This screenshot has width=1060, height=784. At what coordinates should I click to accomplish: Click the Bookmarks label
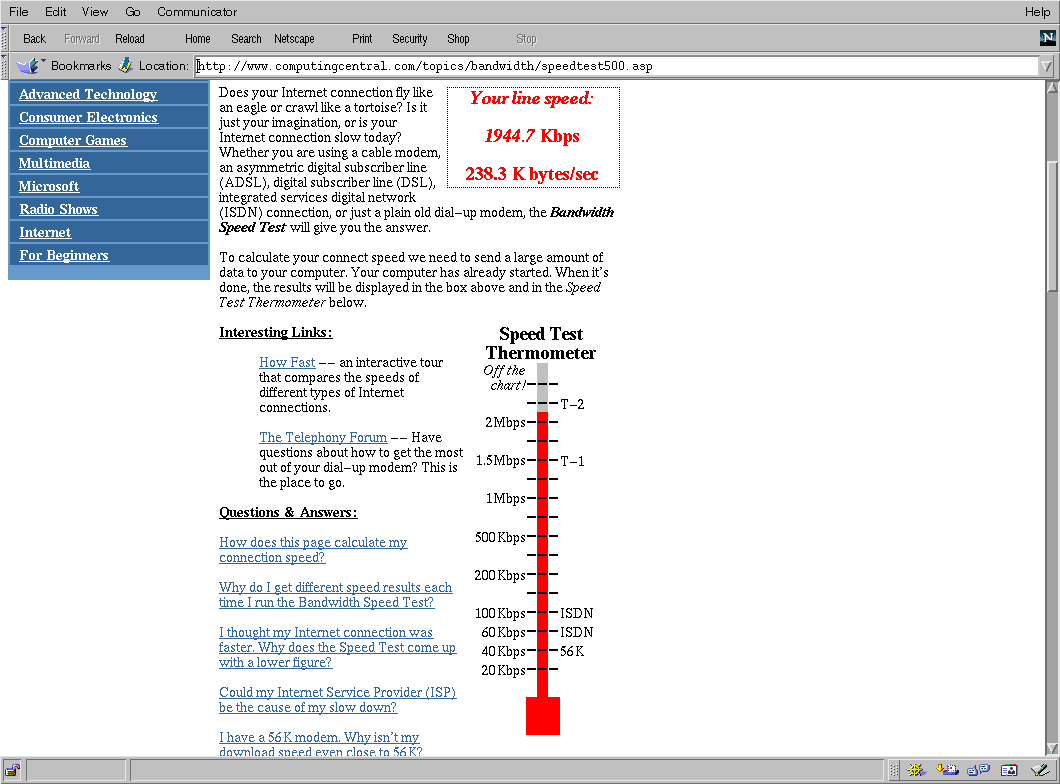pos(81,66)
